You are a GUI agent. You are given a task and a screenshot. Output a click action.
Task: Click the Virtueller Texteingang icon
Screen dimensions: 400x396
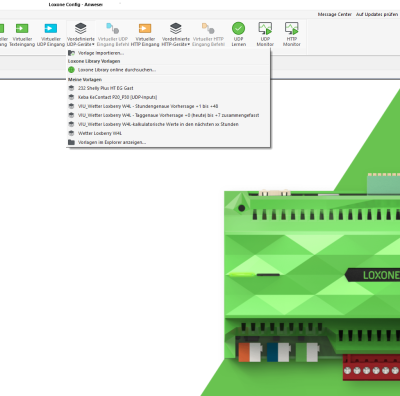[22, 28]
